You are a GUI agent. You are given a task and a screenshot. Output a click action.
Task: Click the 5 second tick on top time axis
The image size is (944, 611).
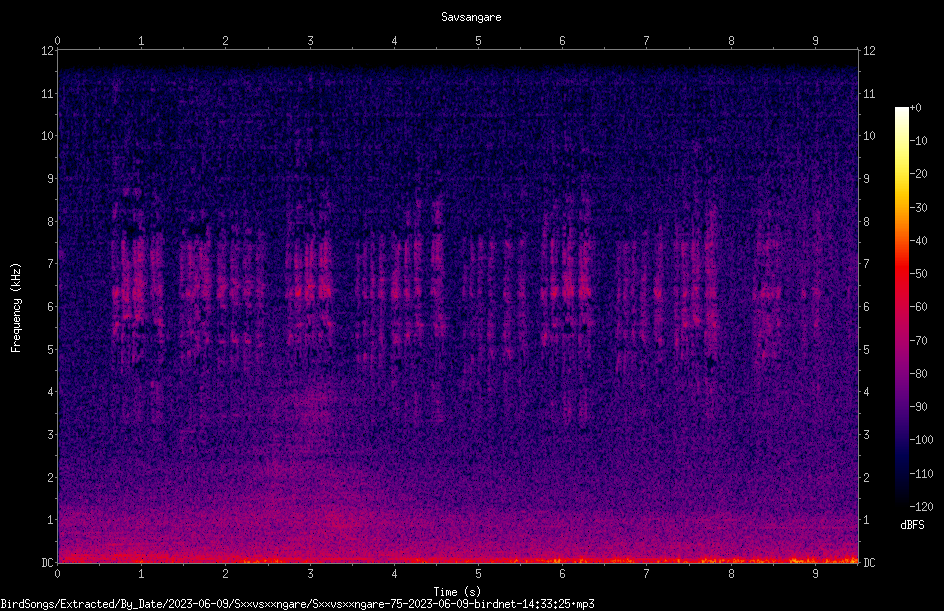(x=479, y=41)
